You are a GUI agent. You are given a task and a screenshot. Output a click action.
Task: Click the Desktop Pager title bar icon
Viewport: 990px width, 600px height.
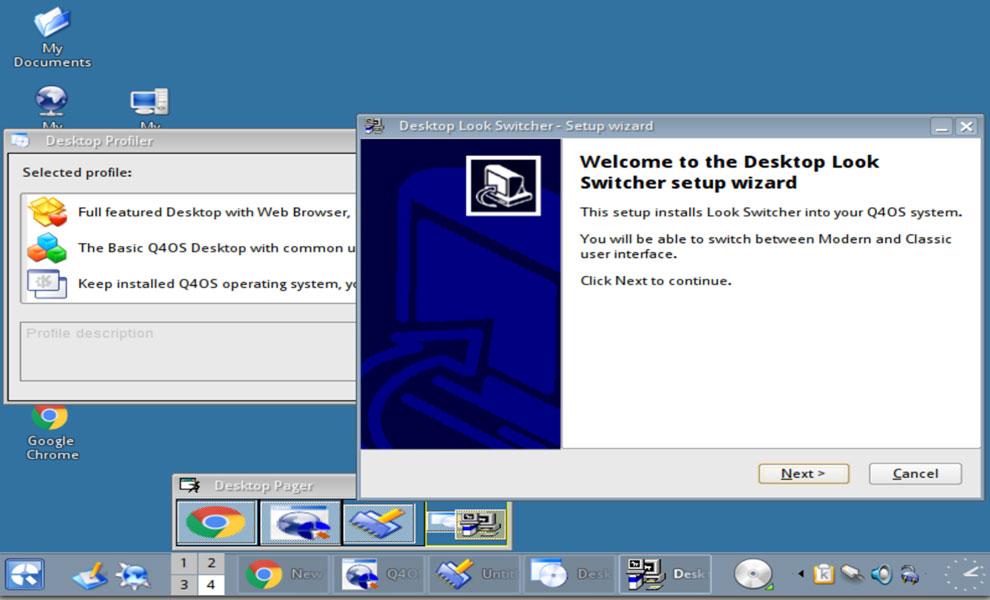pos(189,485)
